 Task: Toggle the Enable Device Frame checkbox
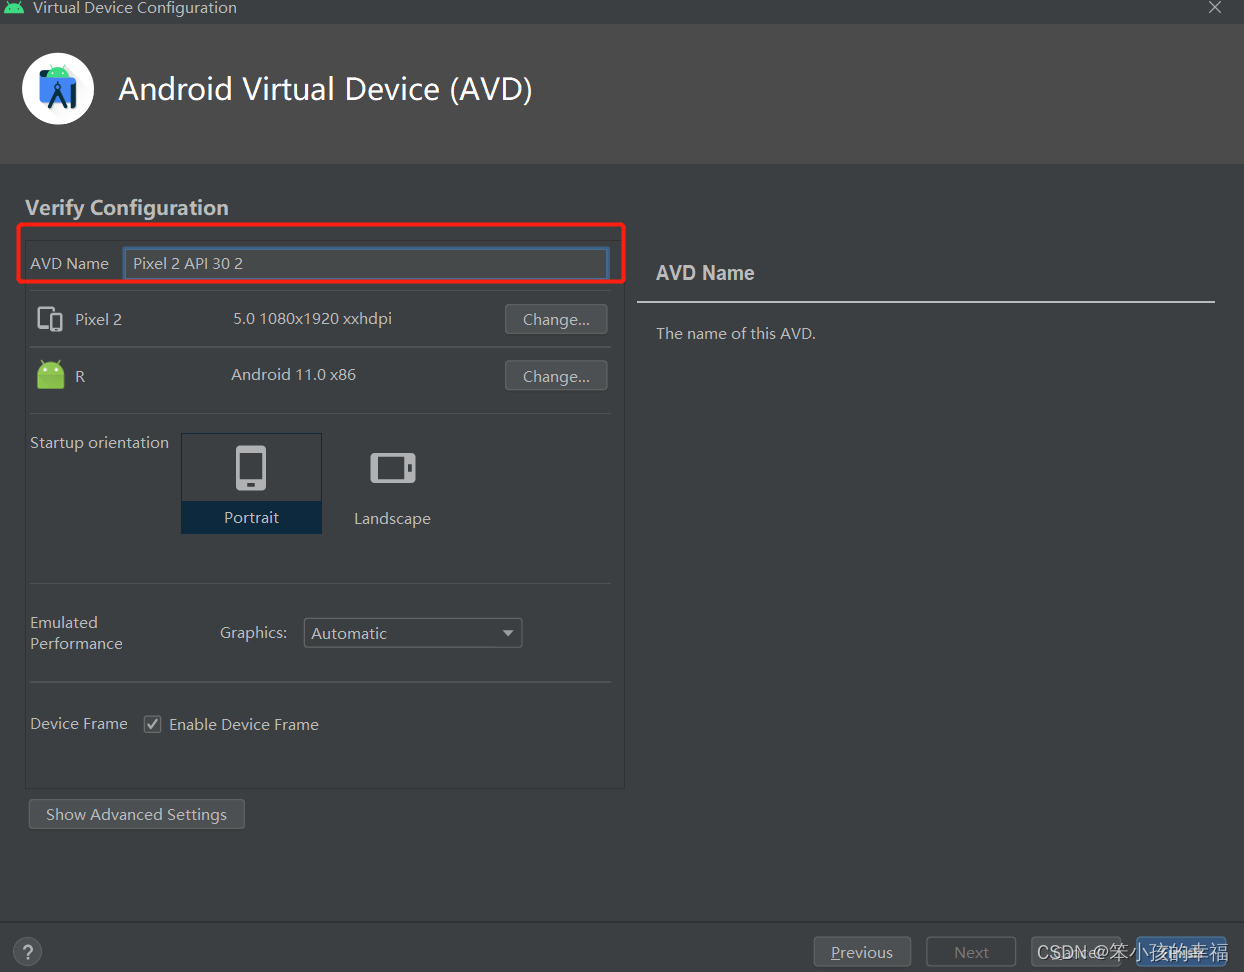153,724
